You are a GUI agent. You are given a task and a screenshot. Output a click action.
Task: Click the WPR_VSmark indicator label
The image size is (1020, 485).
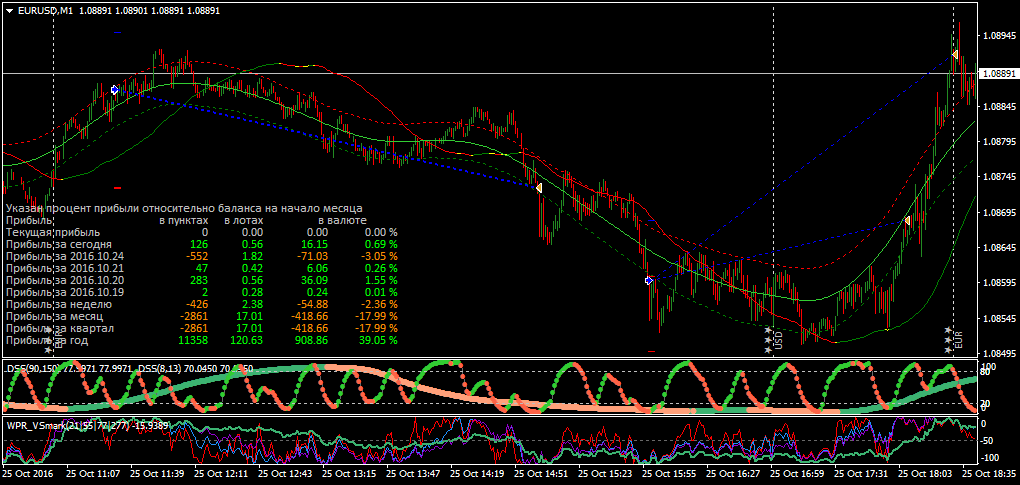(88, 426)
